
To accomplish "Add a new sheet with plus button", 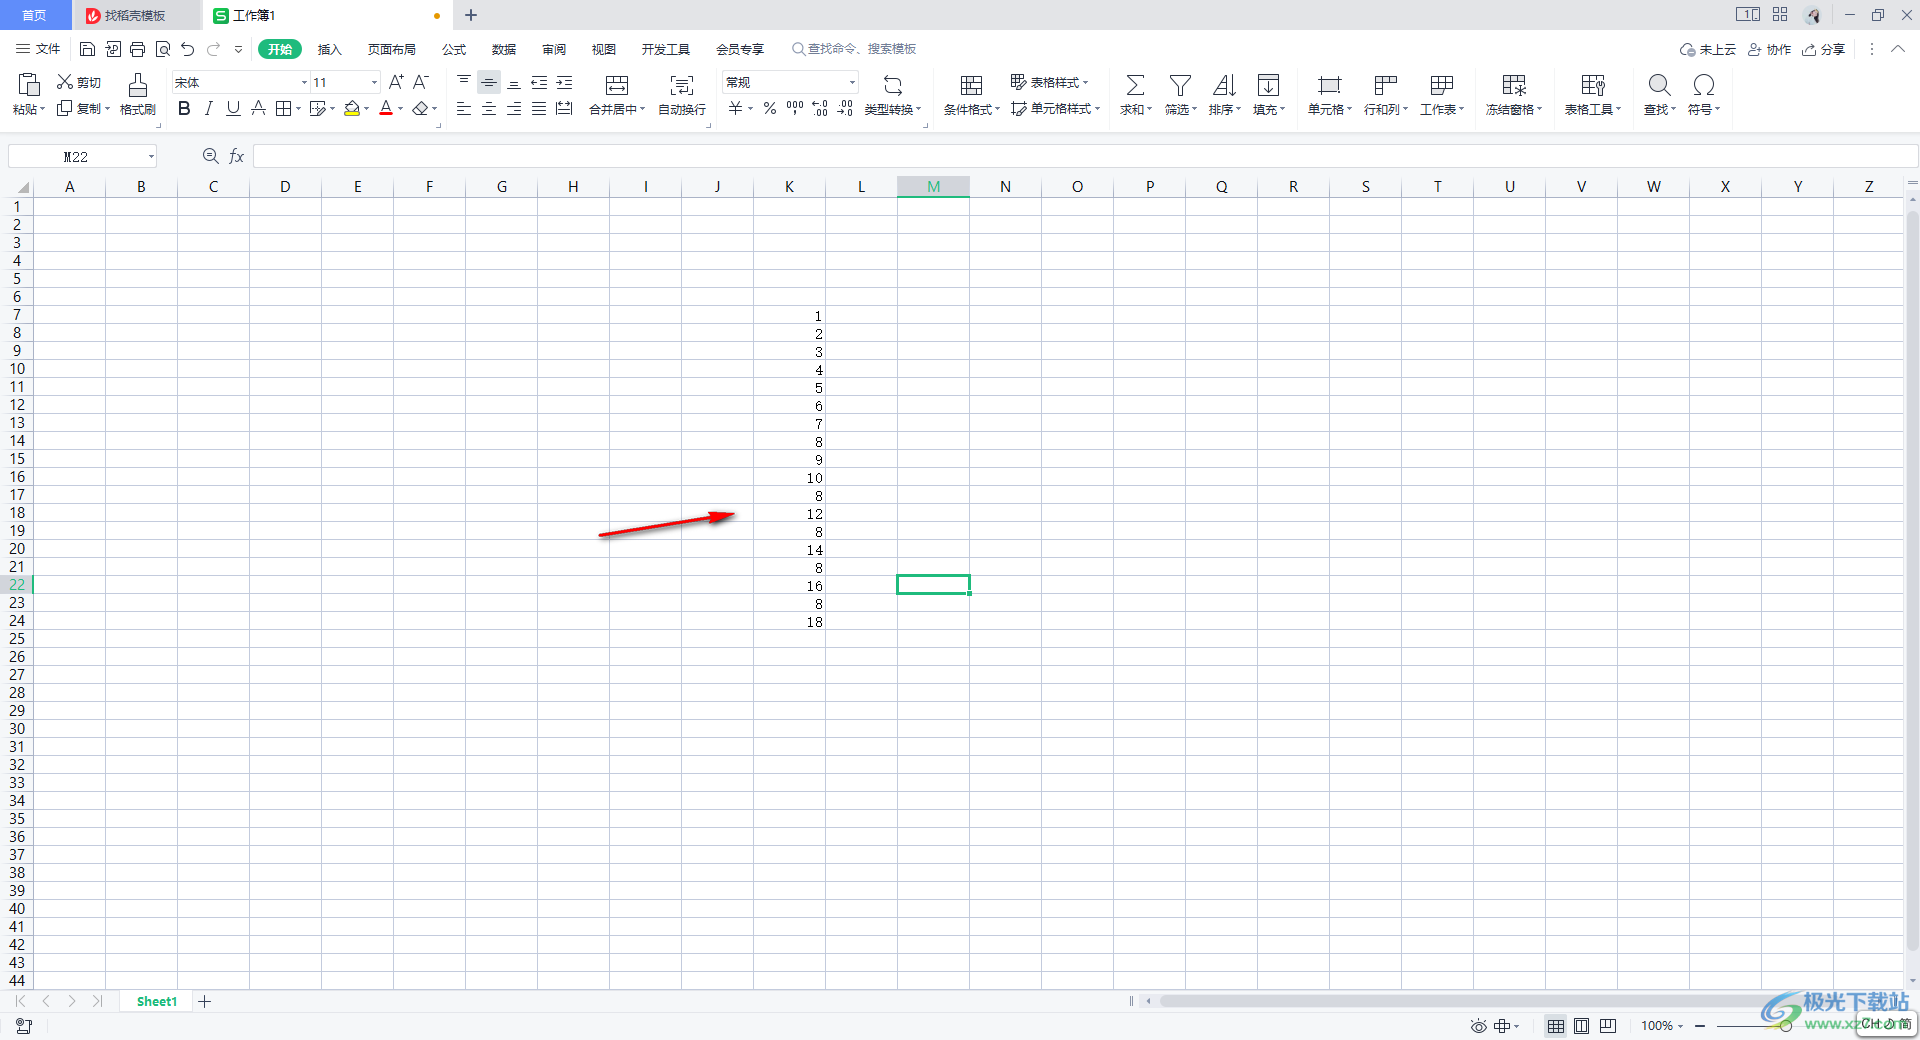I will click(204, 1001).
